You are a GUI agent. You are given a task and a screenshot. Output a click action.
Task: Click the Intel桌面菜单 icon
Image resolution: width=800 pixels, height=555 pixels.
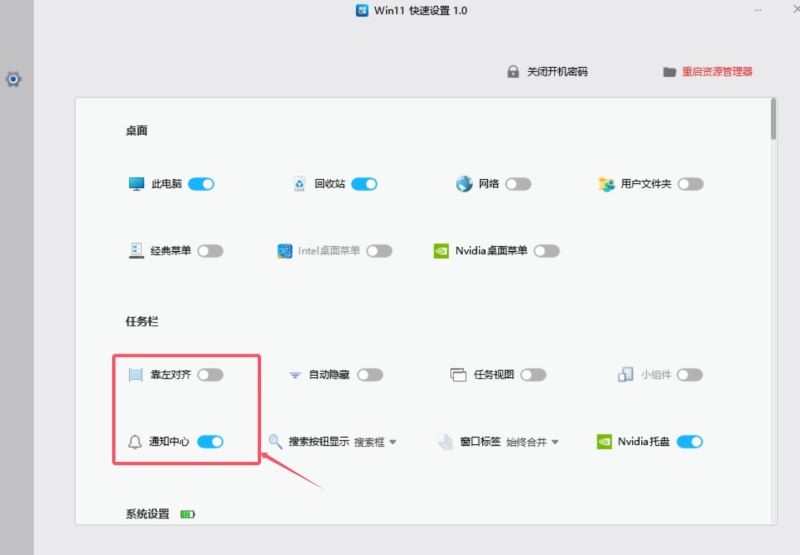pyautogui.click(x=285, y=251)
